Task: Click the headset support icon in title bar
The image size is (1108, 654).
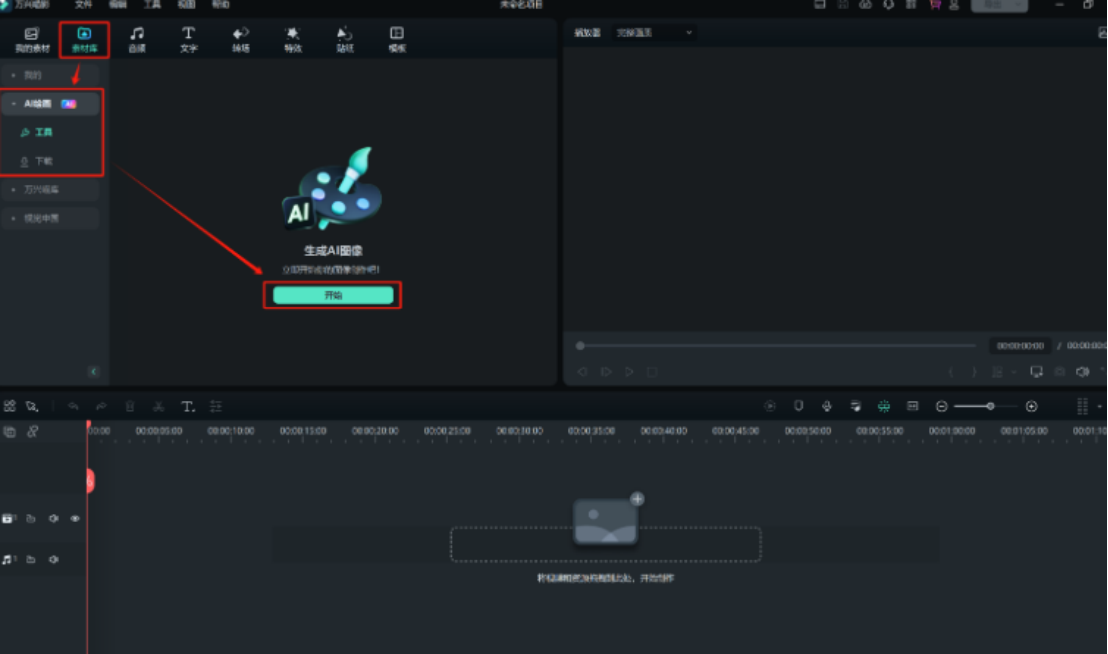Action: tap(888, 4)
